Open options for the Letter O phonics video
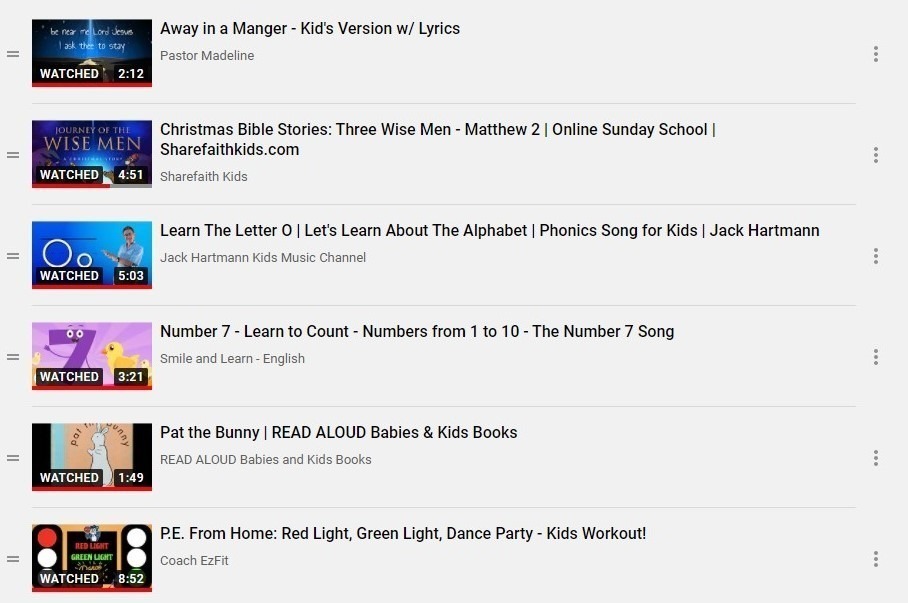 876,255
